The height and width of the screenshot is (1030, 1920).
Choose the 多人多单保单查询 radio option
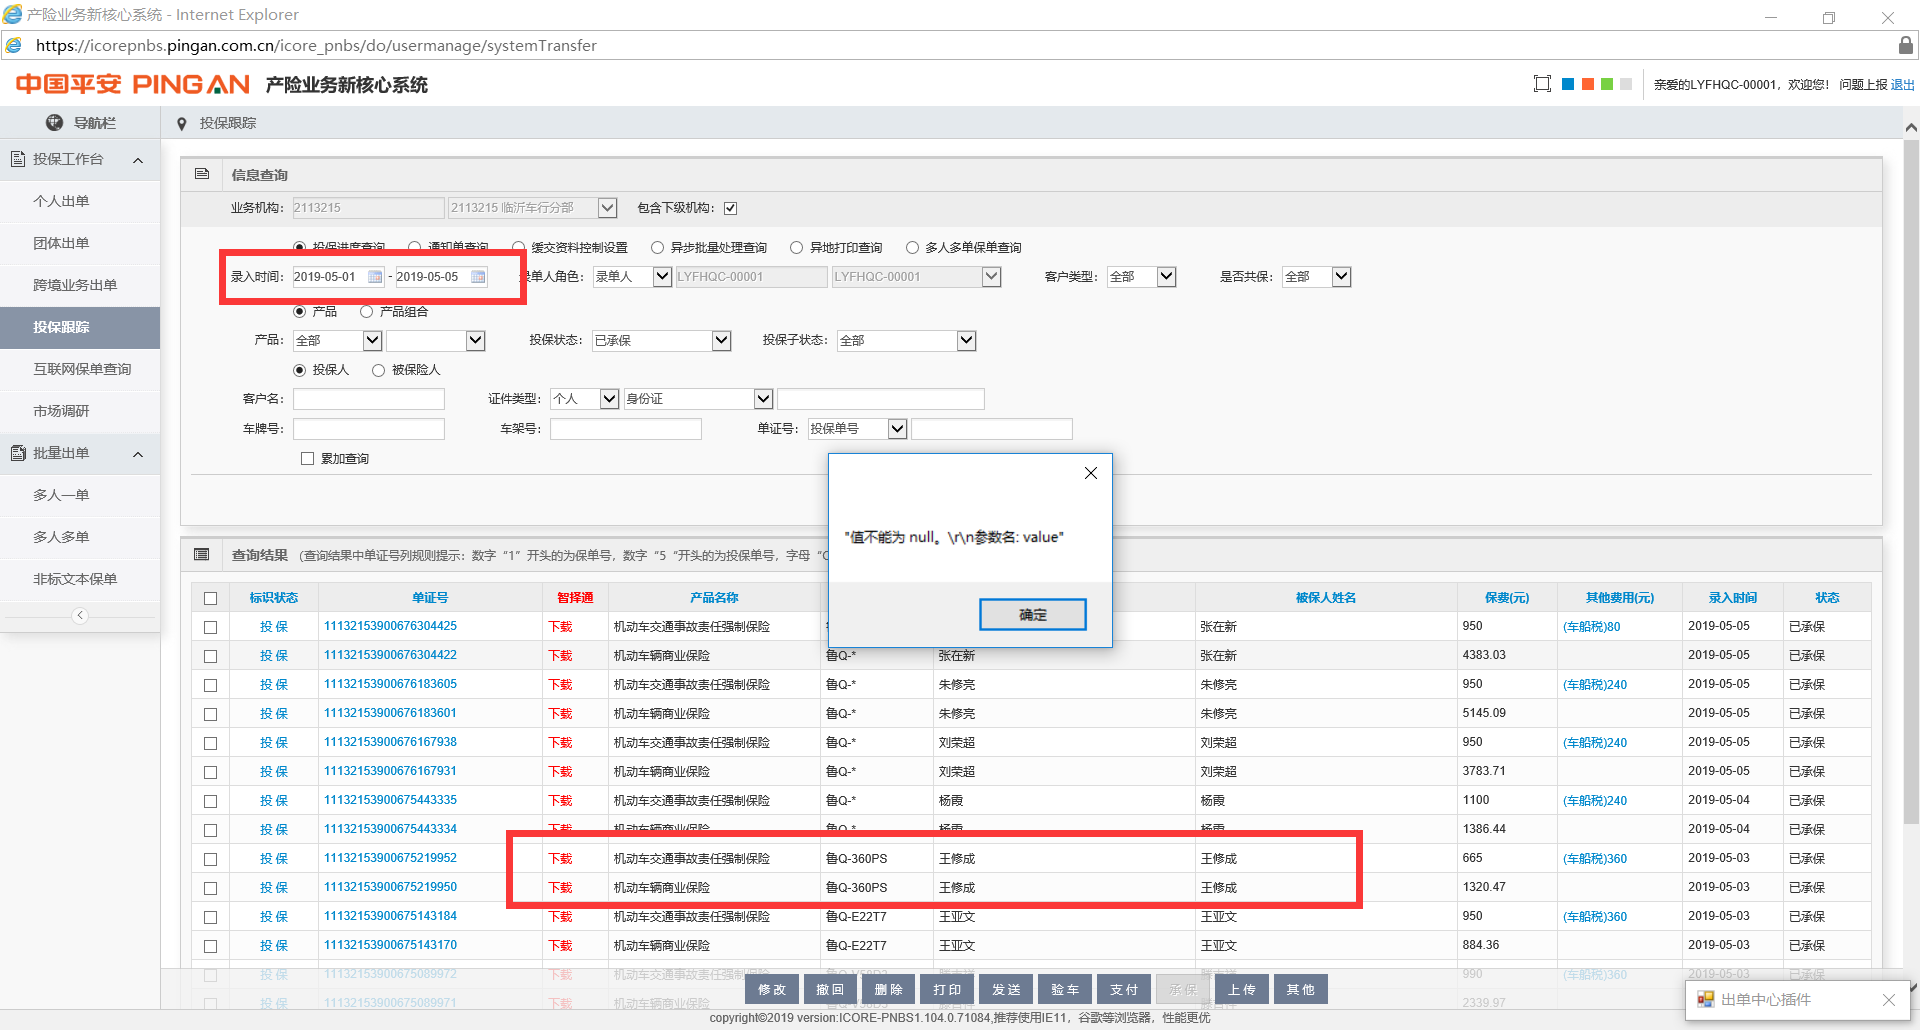click(912, 248)
